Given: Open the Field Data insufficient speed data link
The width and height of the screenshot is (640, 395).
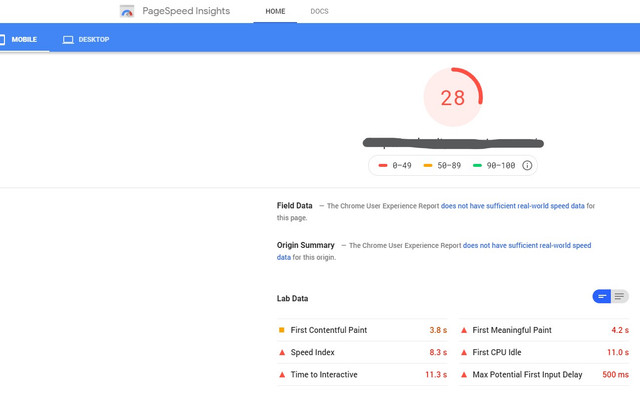Looking at the screenshot, I should point(512,206).
